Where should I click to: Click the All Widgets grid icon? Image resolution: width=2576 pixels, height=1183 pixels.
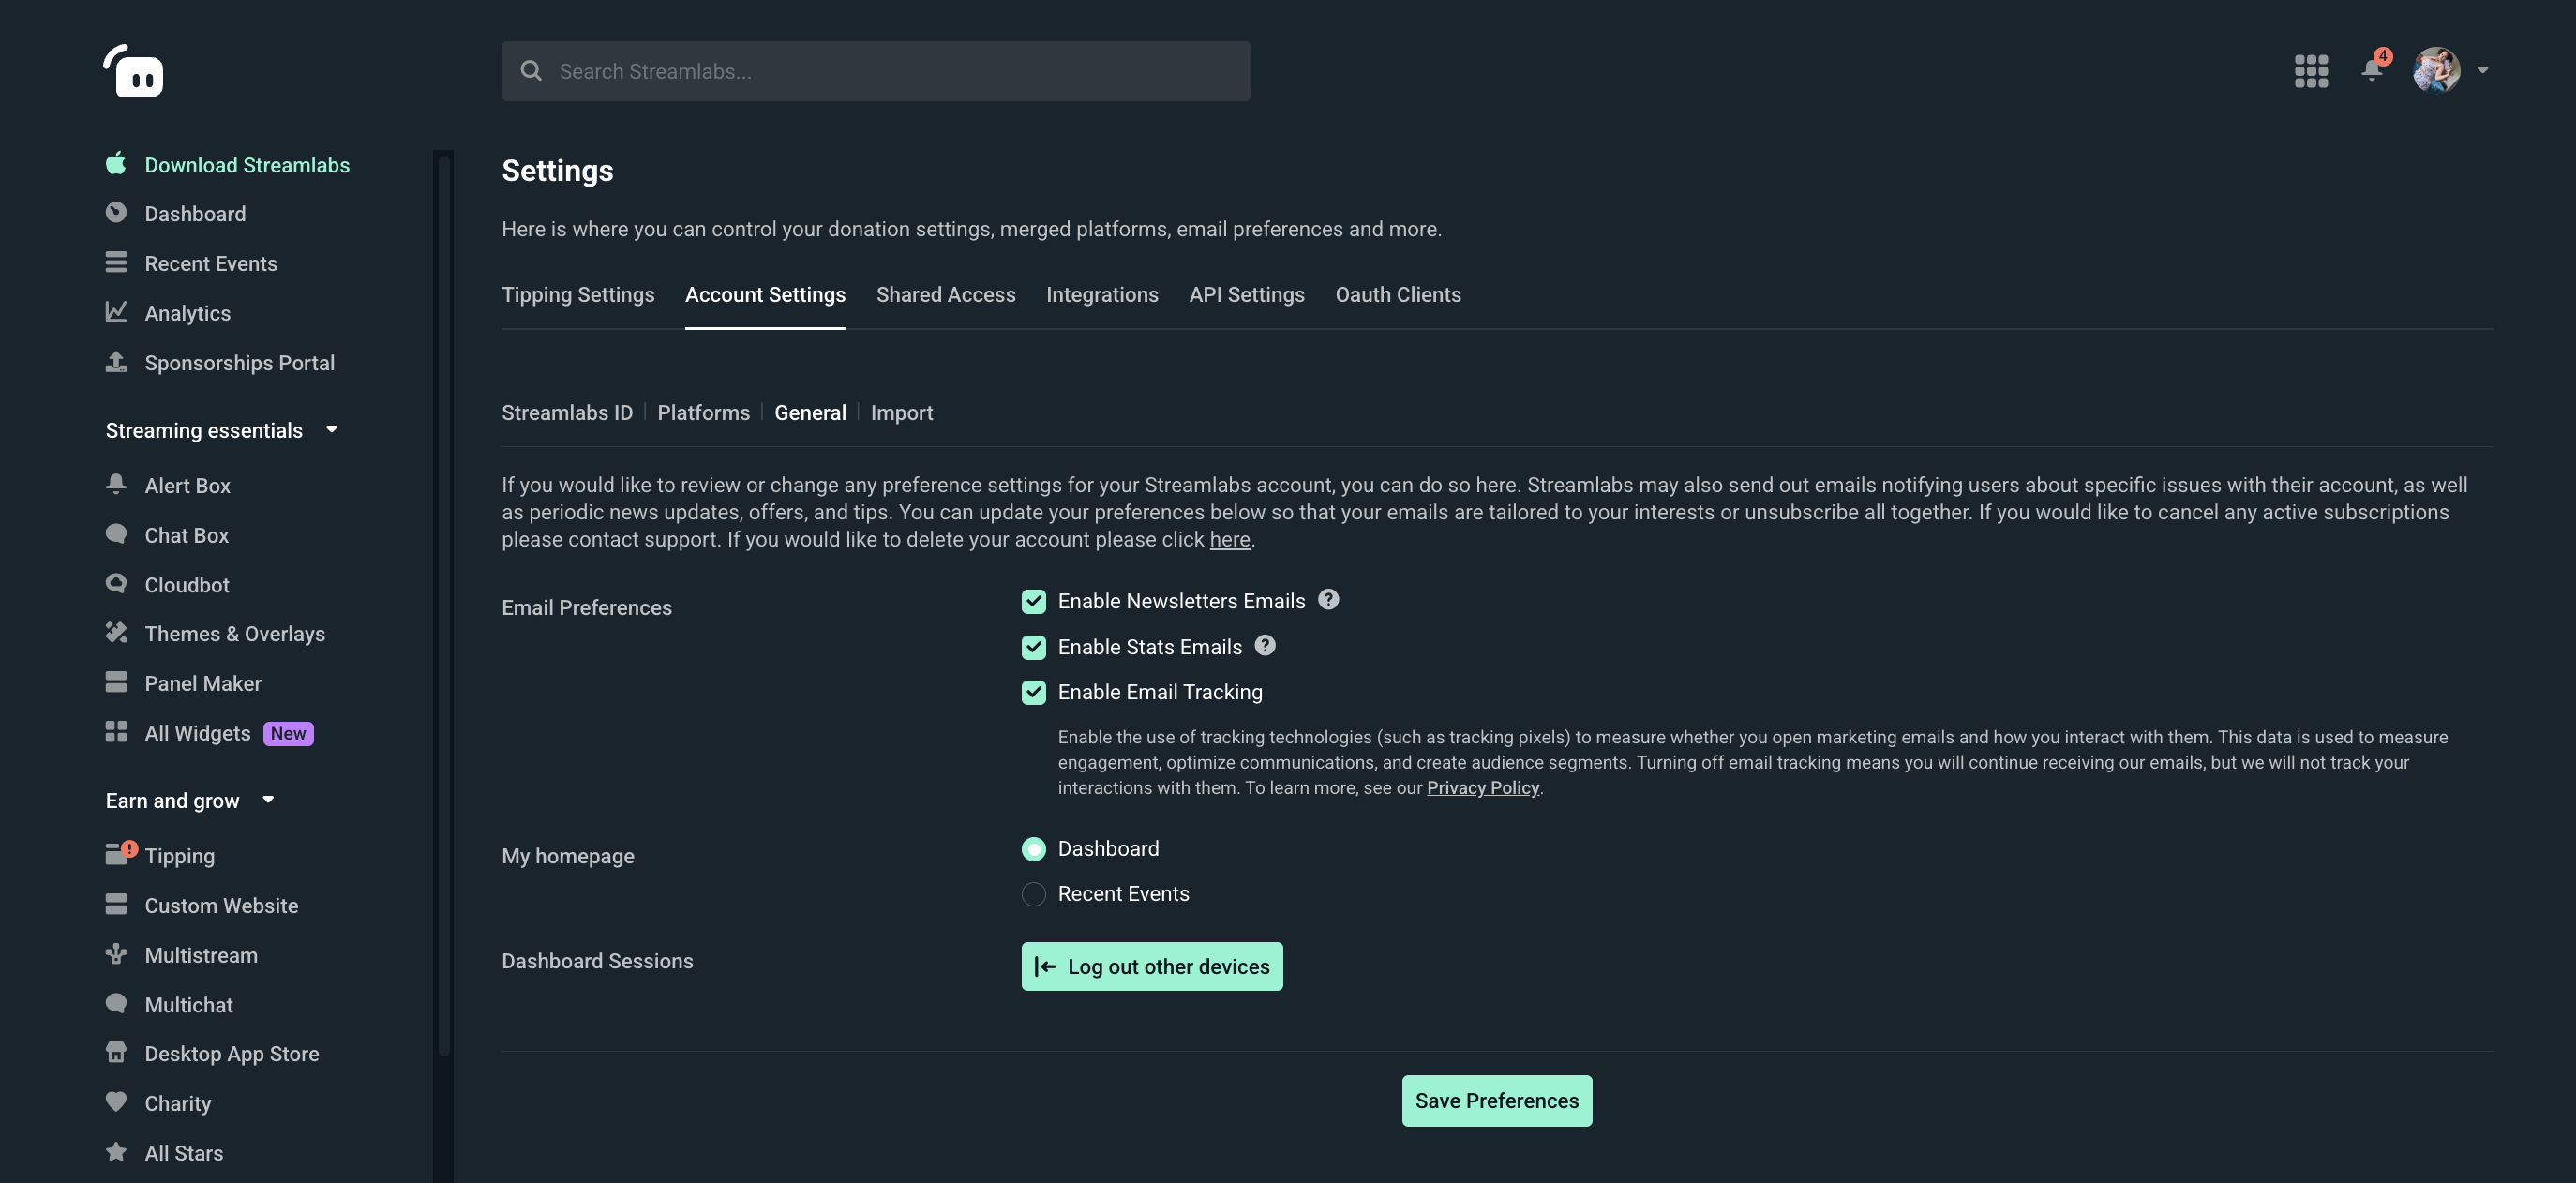pyautogui.click(x=116, y=732)
